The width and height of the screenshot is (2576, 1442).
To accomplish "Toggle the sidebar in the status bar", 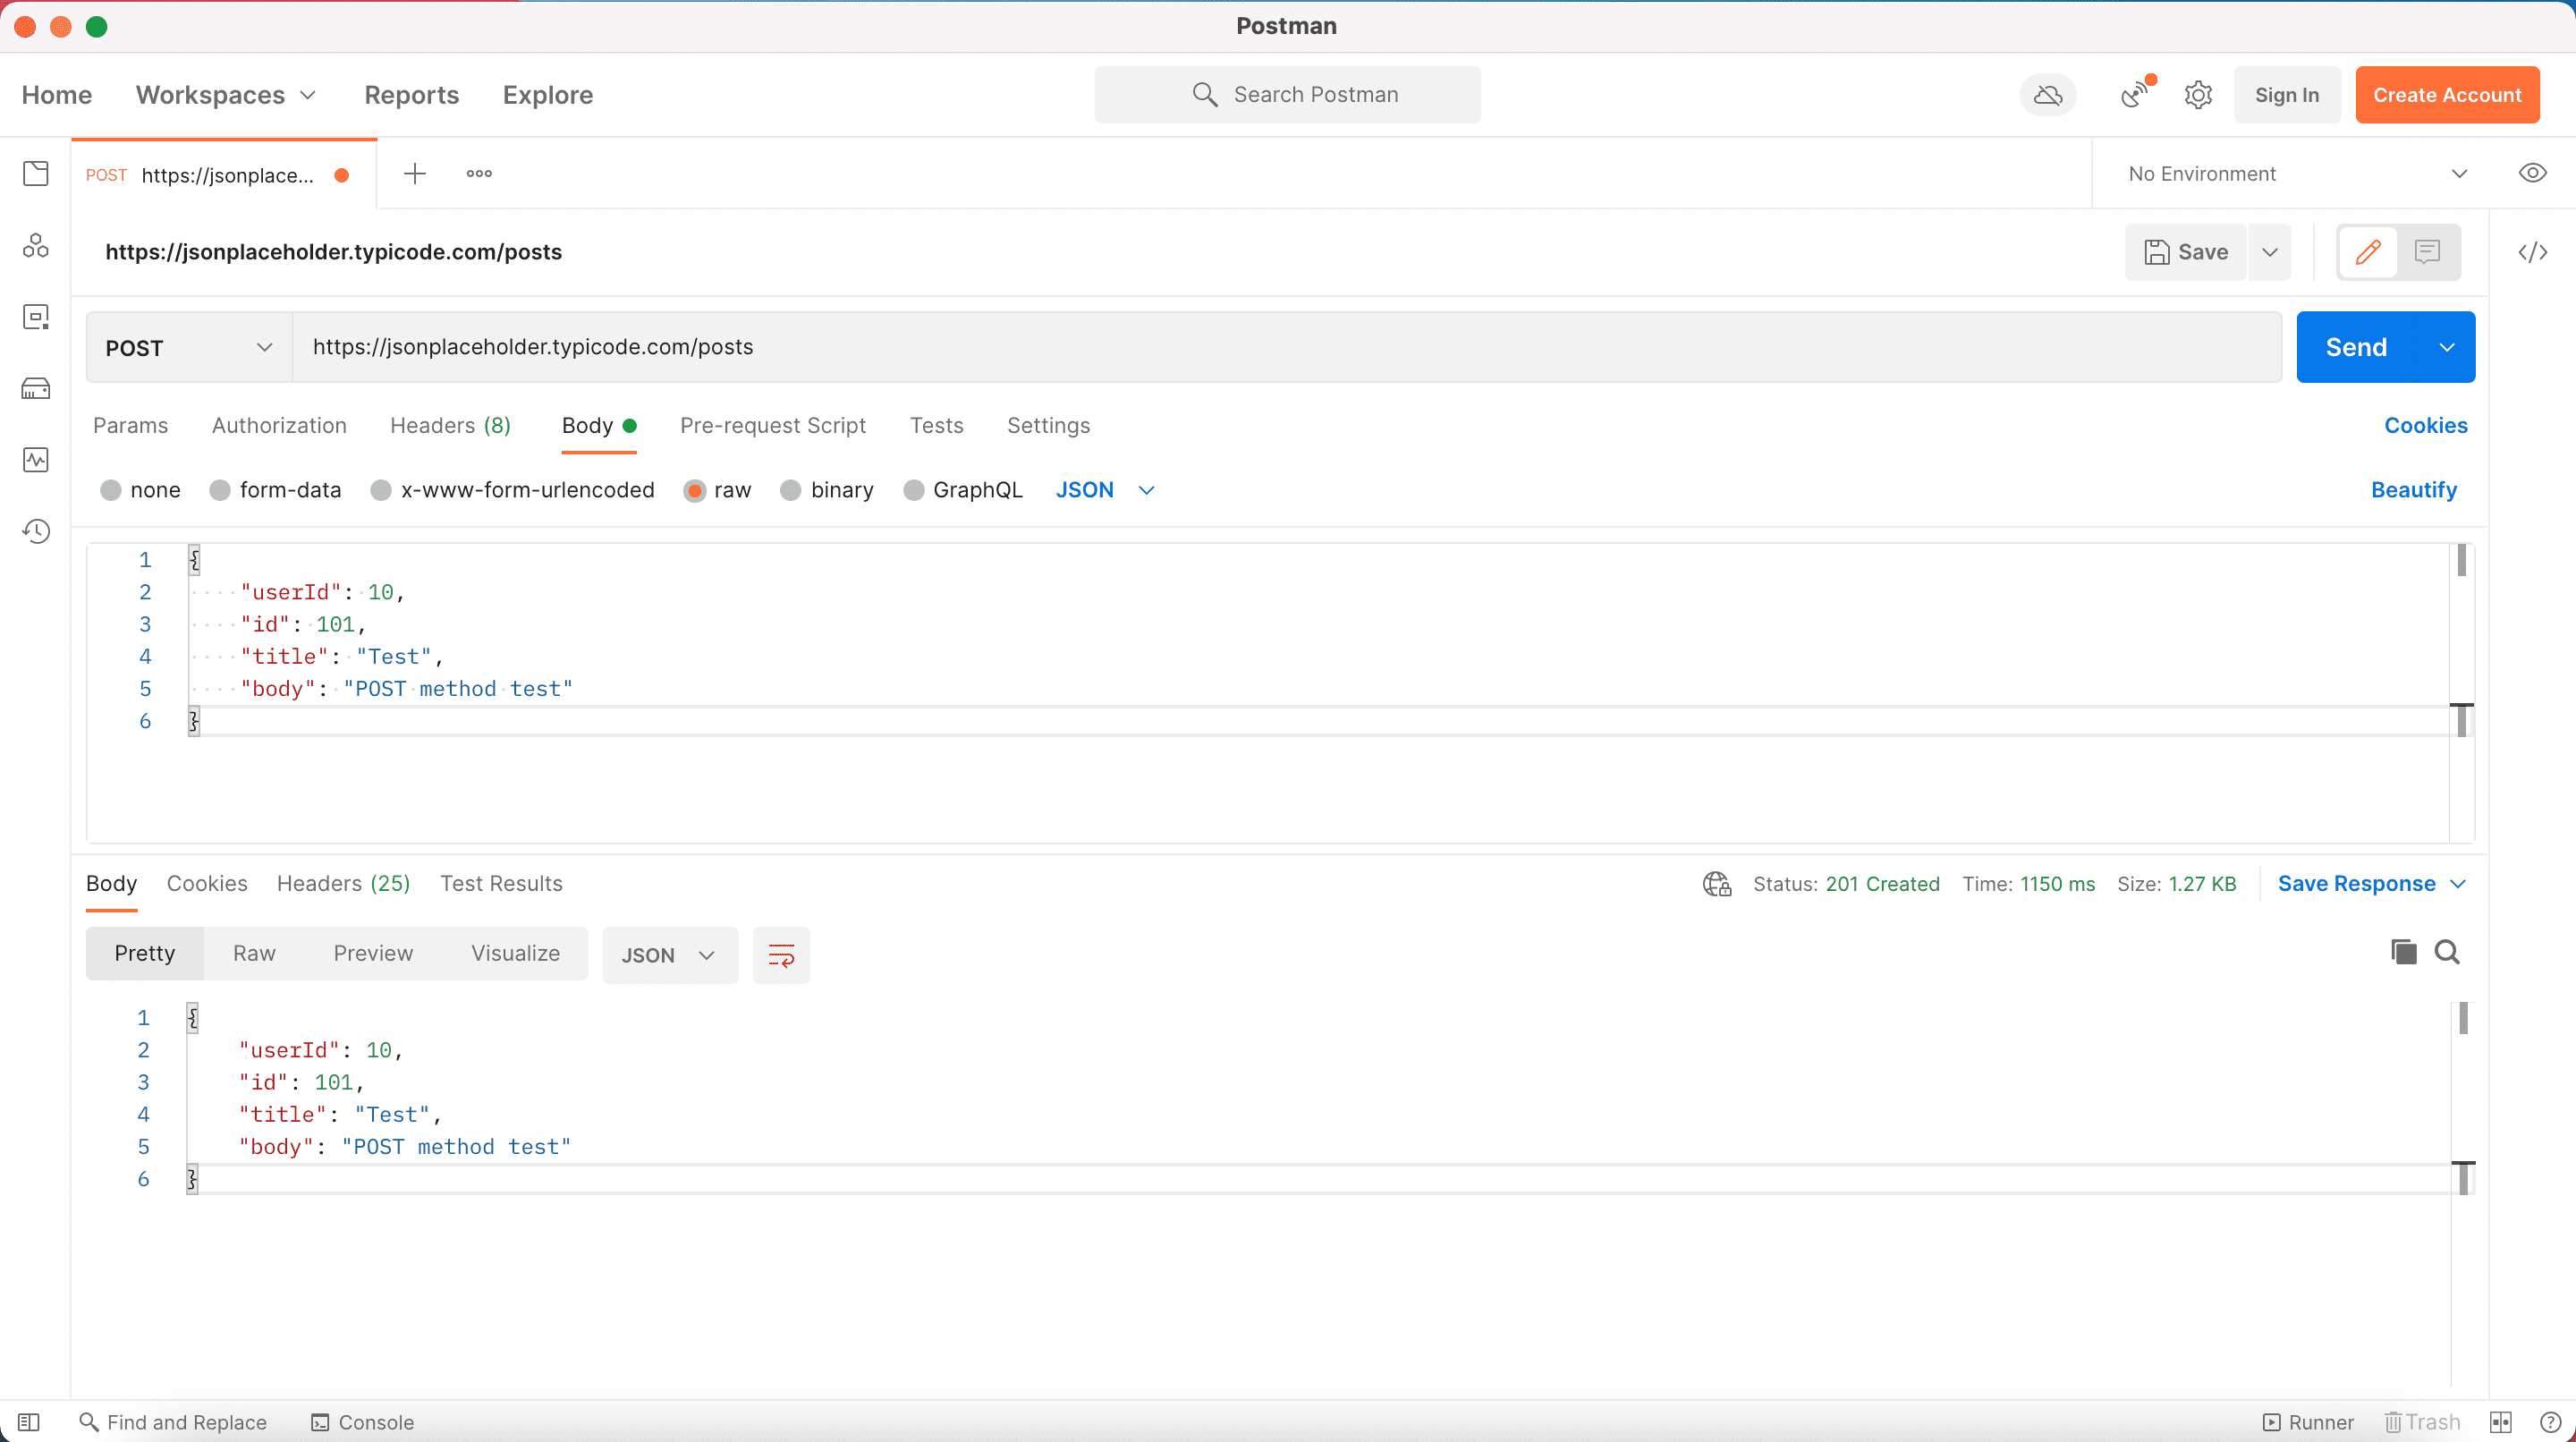I will coord(29,1422).
